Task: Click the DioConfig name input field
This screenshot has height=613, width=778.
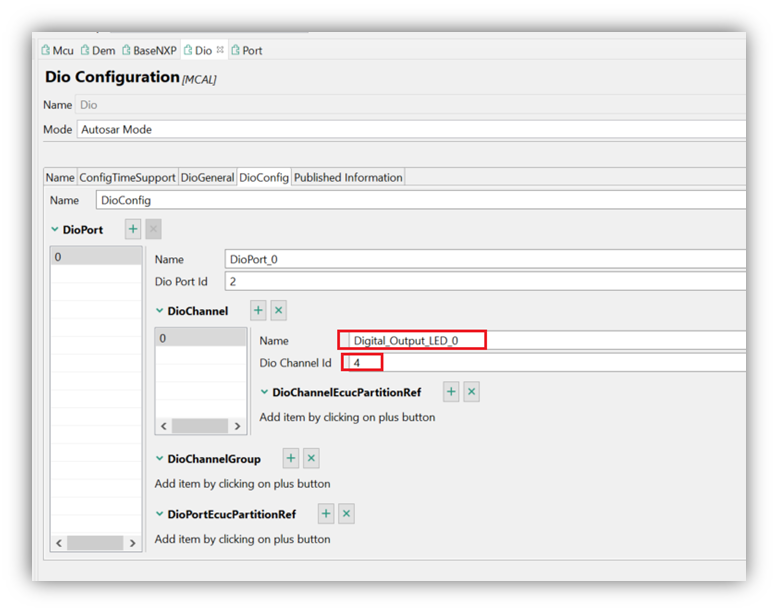Action: click(421, 201)
